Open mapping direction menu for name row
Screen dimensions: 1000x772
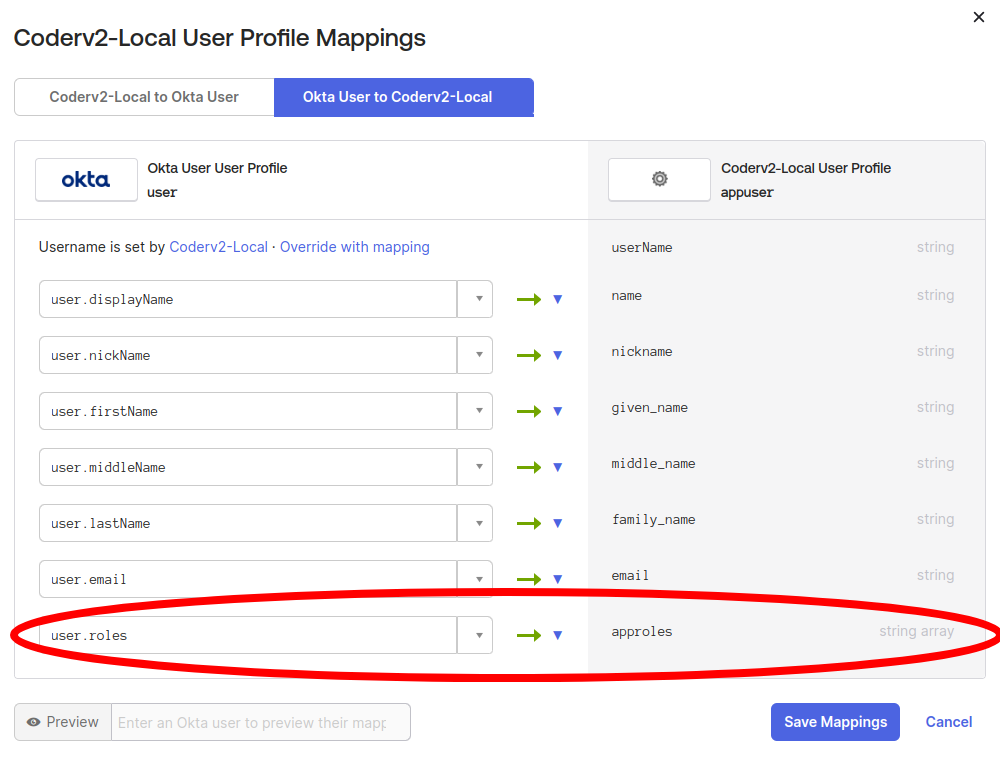[x=557, y=299]
